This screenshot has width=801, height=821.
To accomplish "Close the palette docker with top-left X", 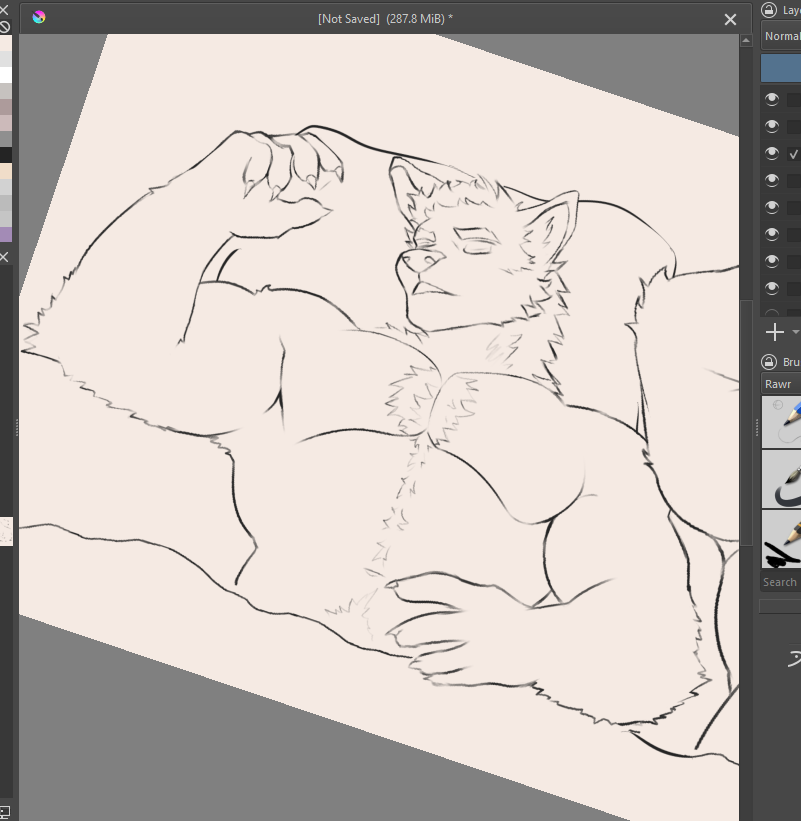I will tap(4, 9).
